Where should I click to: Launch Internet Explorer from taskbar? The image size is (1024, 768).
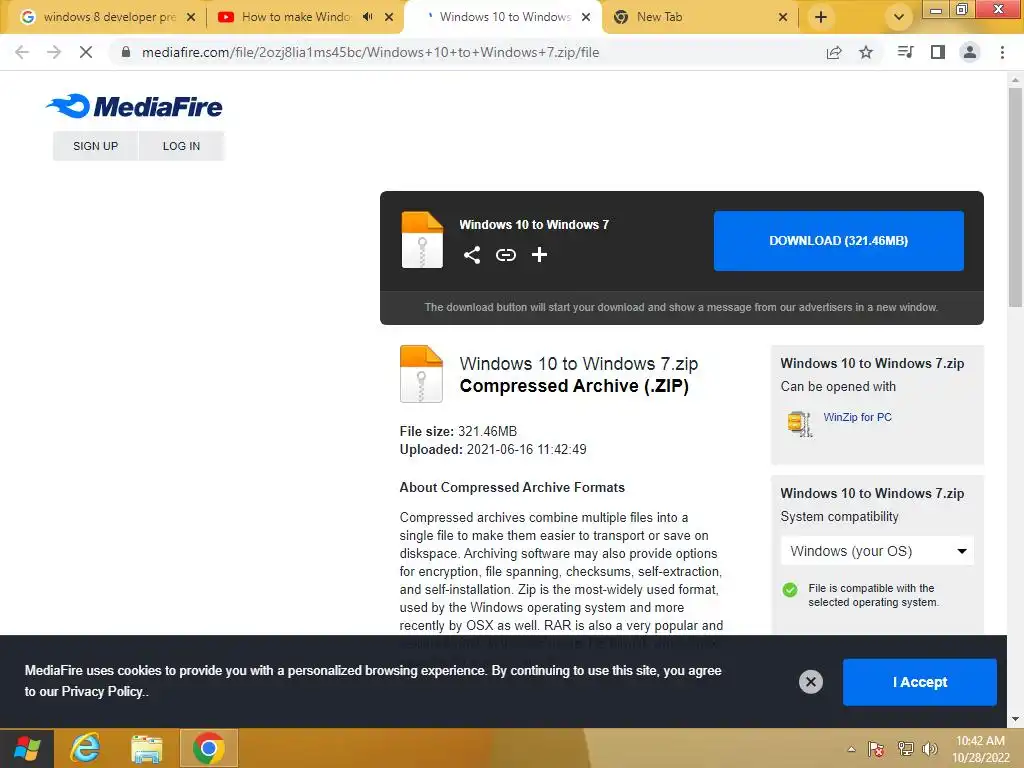tap(86, 748)
